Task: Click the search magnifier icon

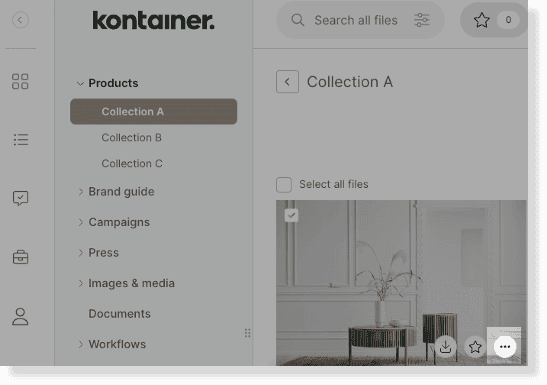Action: coord(298,20)
